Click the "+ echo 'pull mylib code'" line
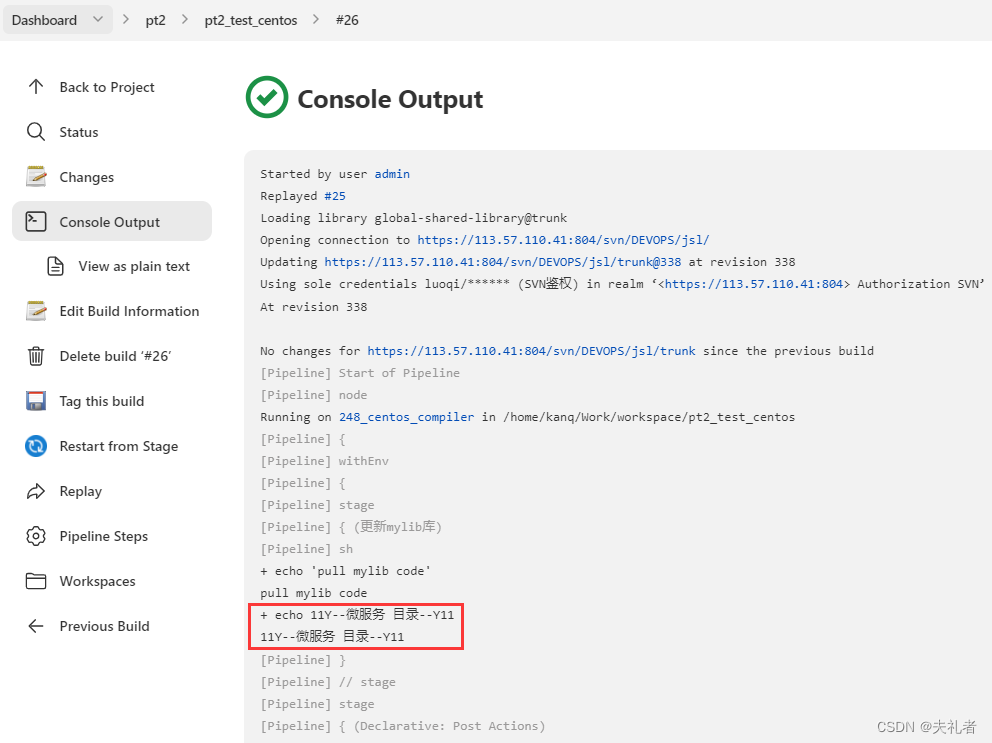 [x=345, y=571]
